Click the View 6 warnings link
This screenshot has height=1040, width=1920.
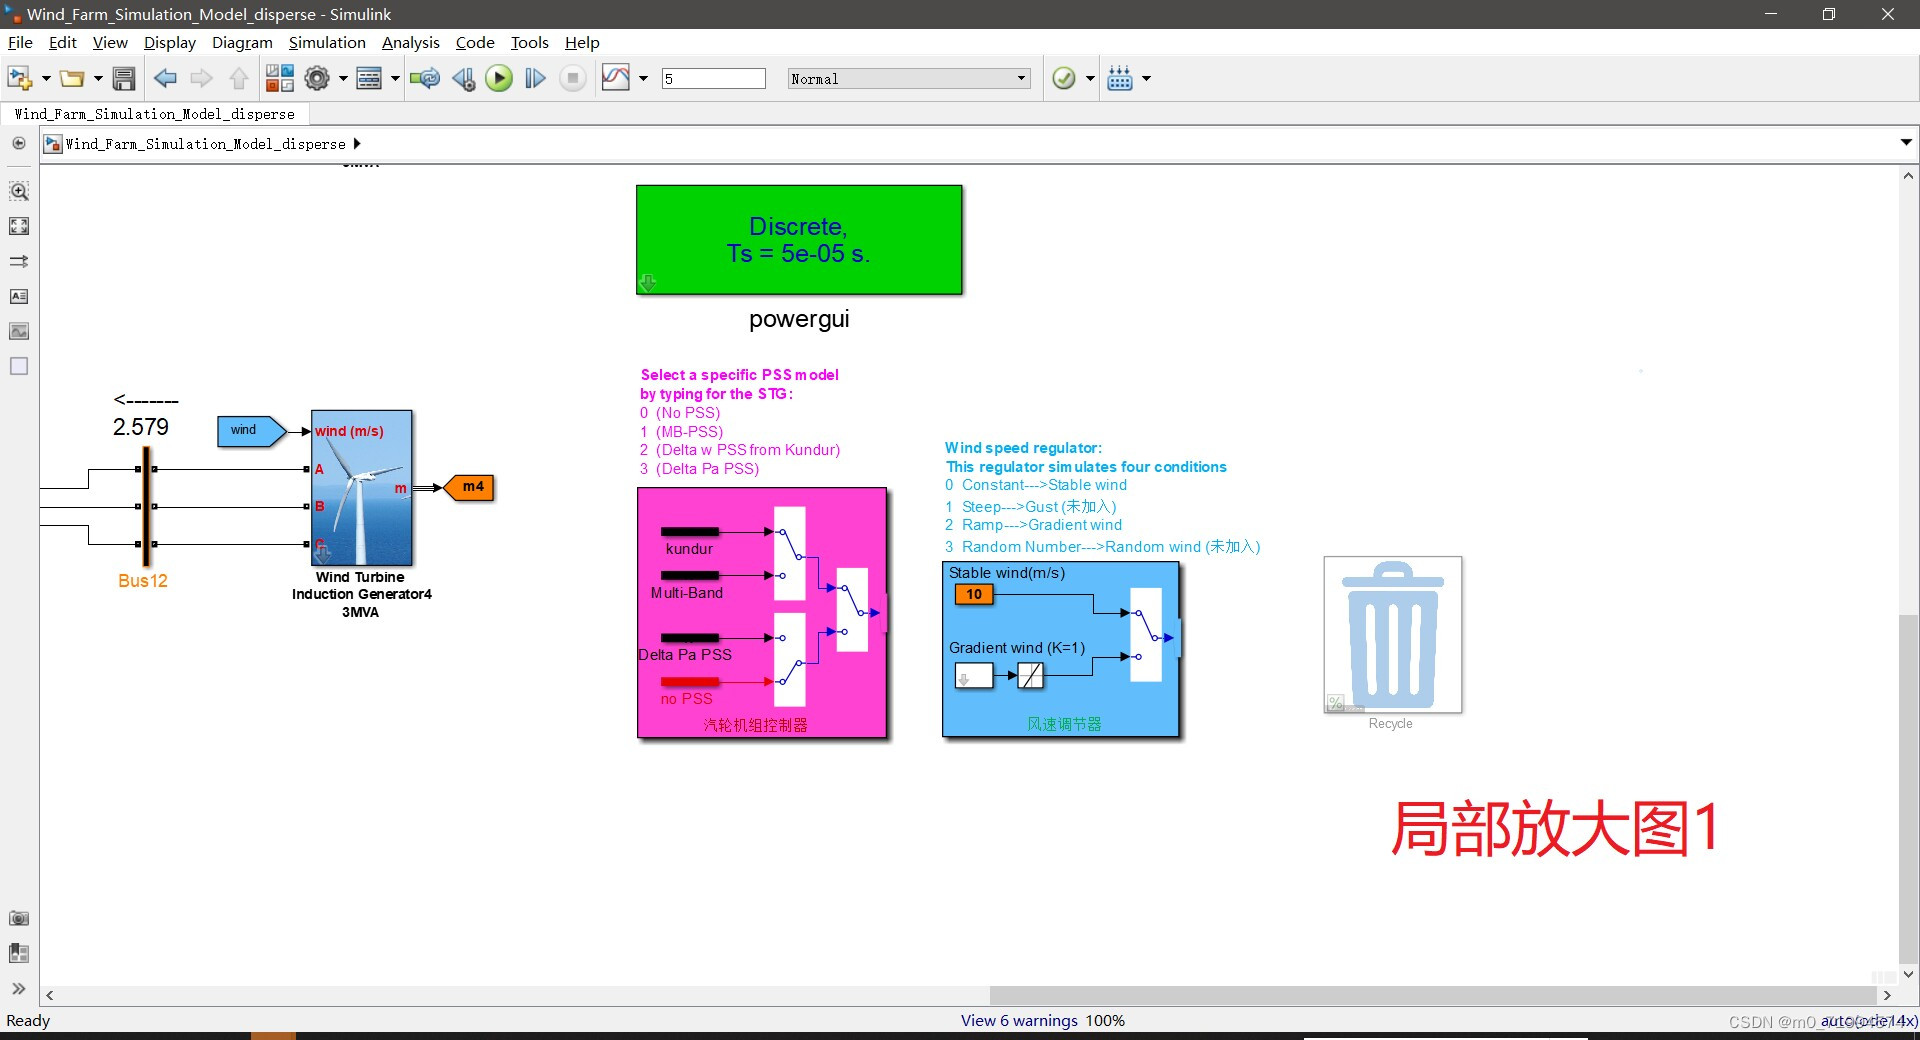pyautogui.click(x=1019, y=1020)
